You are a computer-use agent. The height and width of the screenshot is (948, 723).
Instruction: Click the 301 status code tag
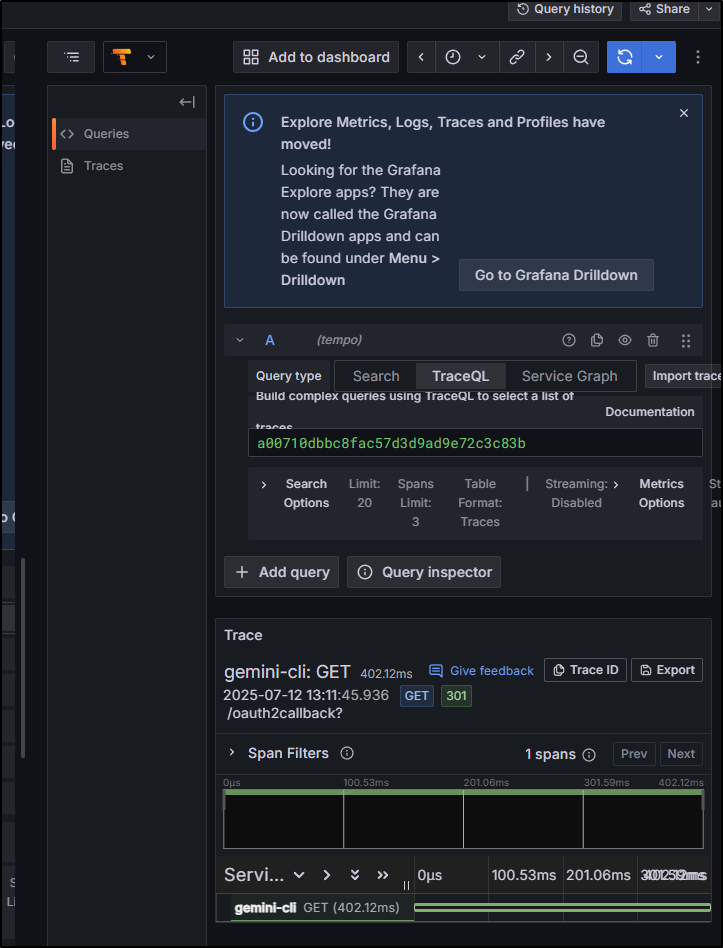point(456,696)
